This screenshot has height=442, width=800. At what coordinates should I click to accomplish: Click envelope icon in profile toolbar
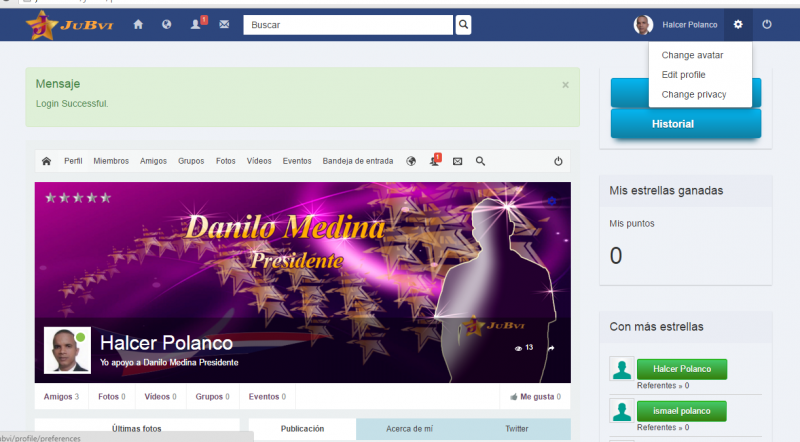click(x=458, y=161)
